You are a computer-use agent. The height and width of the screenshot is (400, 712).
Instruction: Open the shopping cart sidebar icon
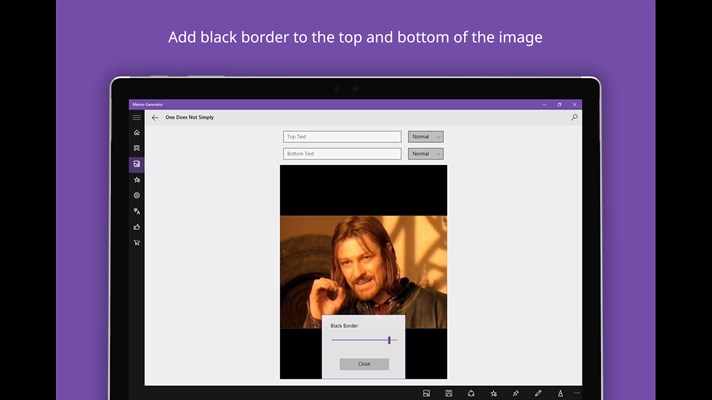[137, 242]
